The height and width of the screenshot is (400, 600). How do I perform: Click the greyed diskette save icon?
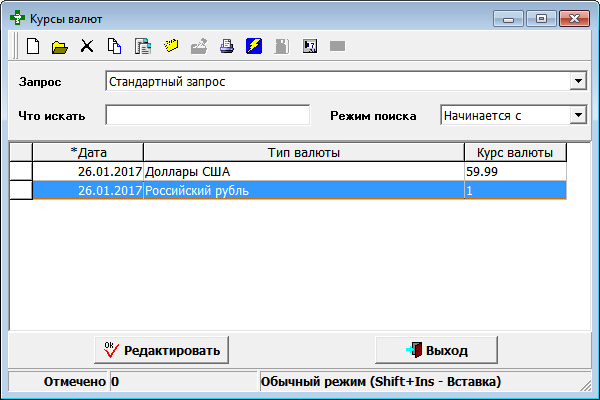click(x=282, y=46)
